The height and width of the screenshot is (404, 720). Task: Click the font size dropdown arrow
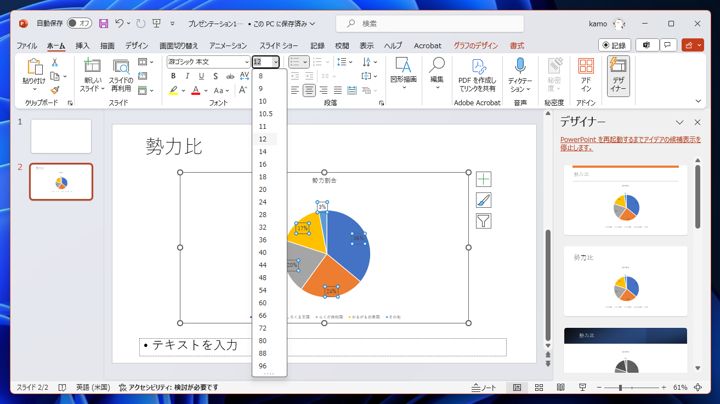[x=275, y=62]
